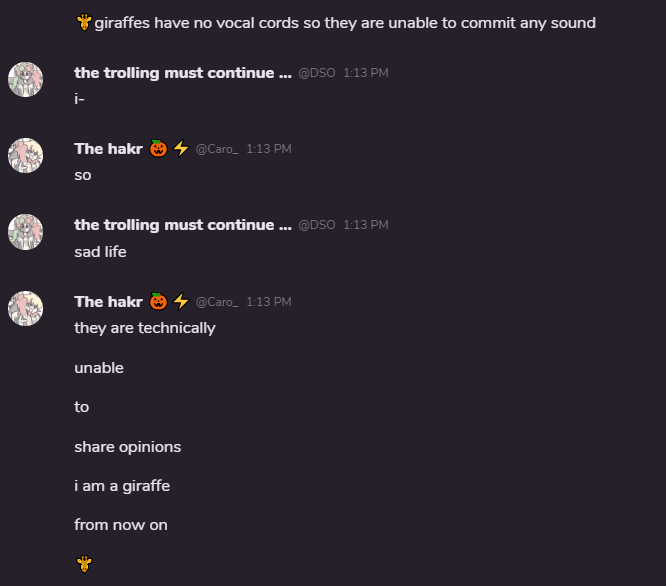Open The hakr's avatar beside the "so" message
The image size is (666, 586).
(26, 156)
